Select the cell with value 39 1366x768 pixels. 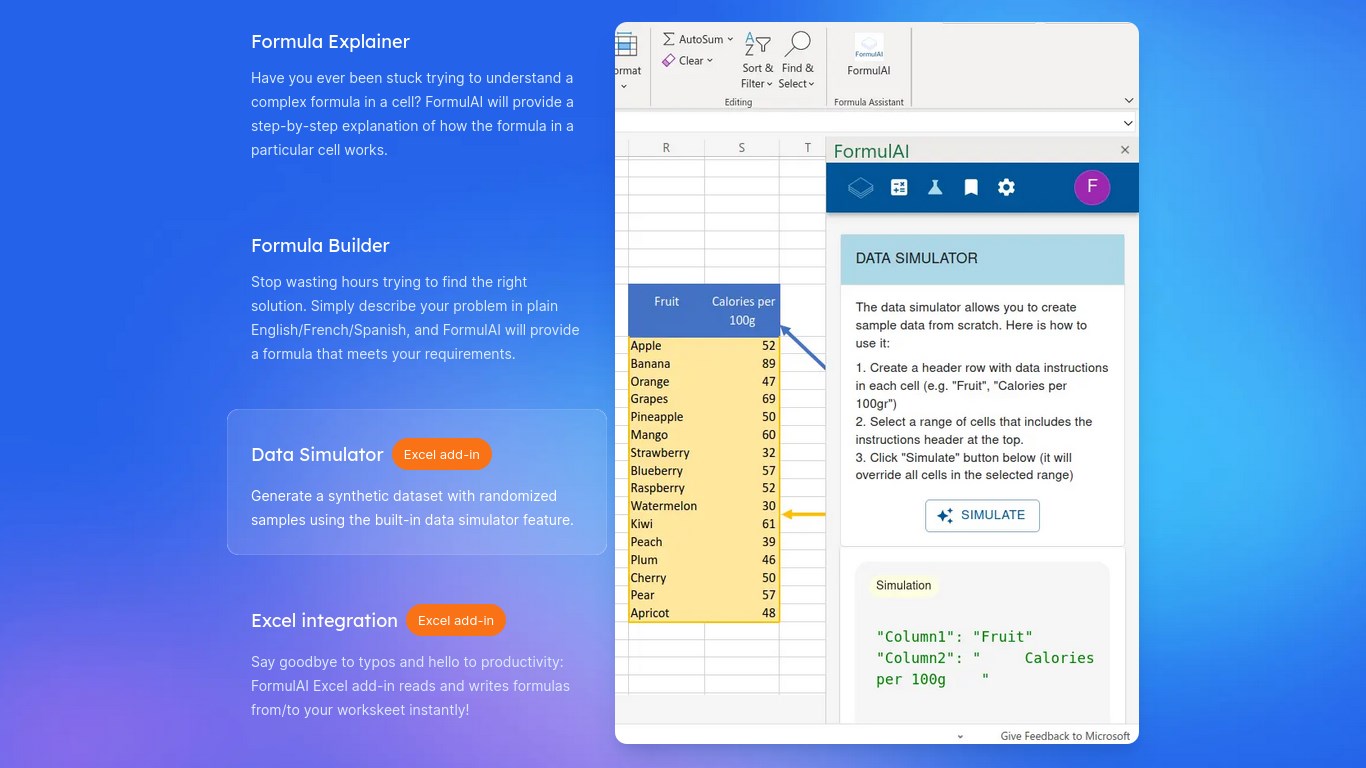[742, 542]
